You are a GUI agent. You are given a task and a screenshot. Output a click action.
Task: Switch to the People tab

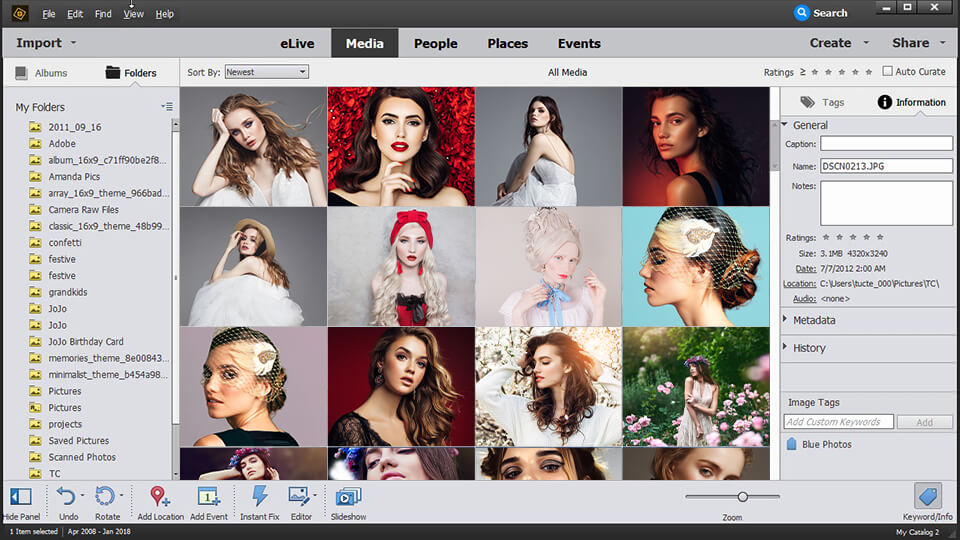tap(435, 43)
